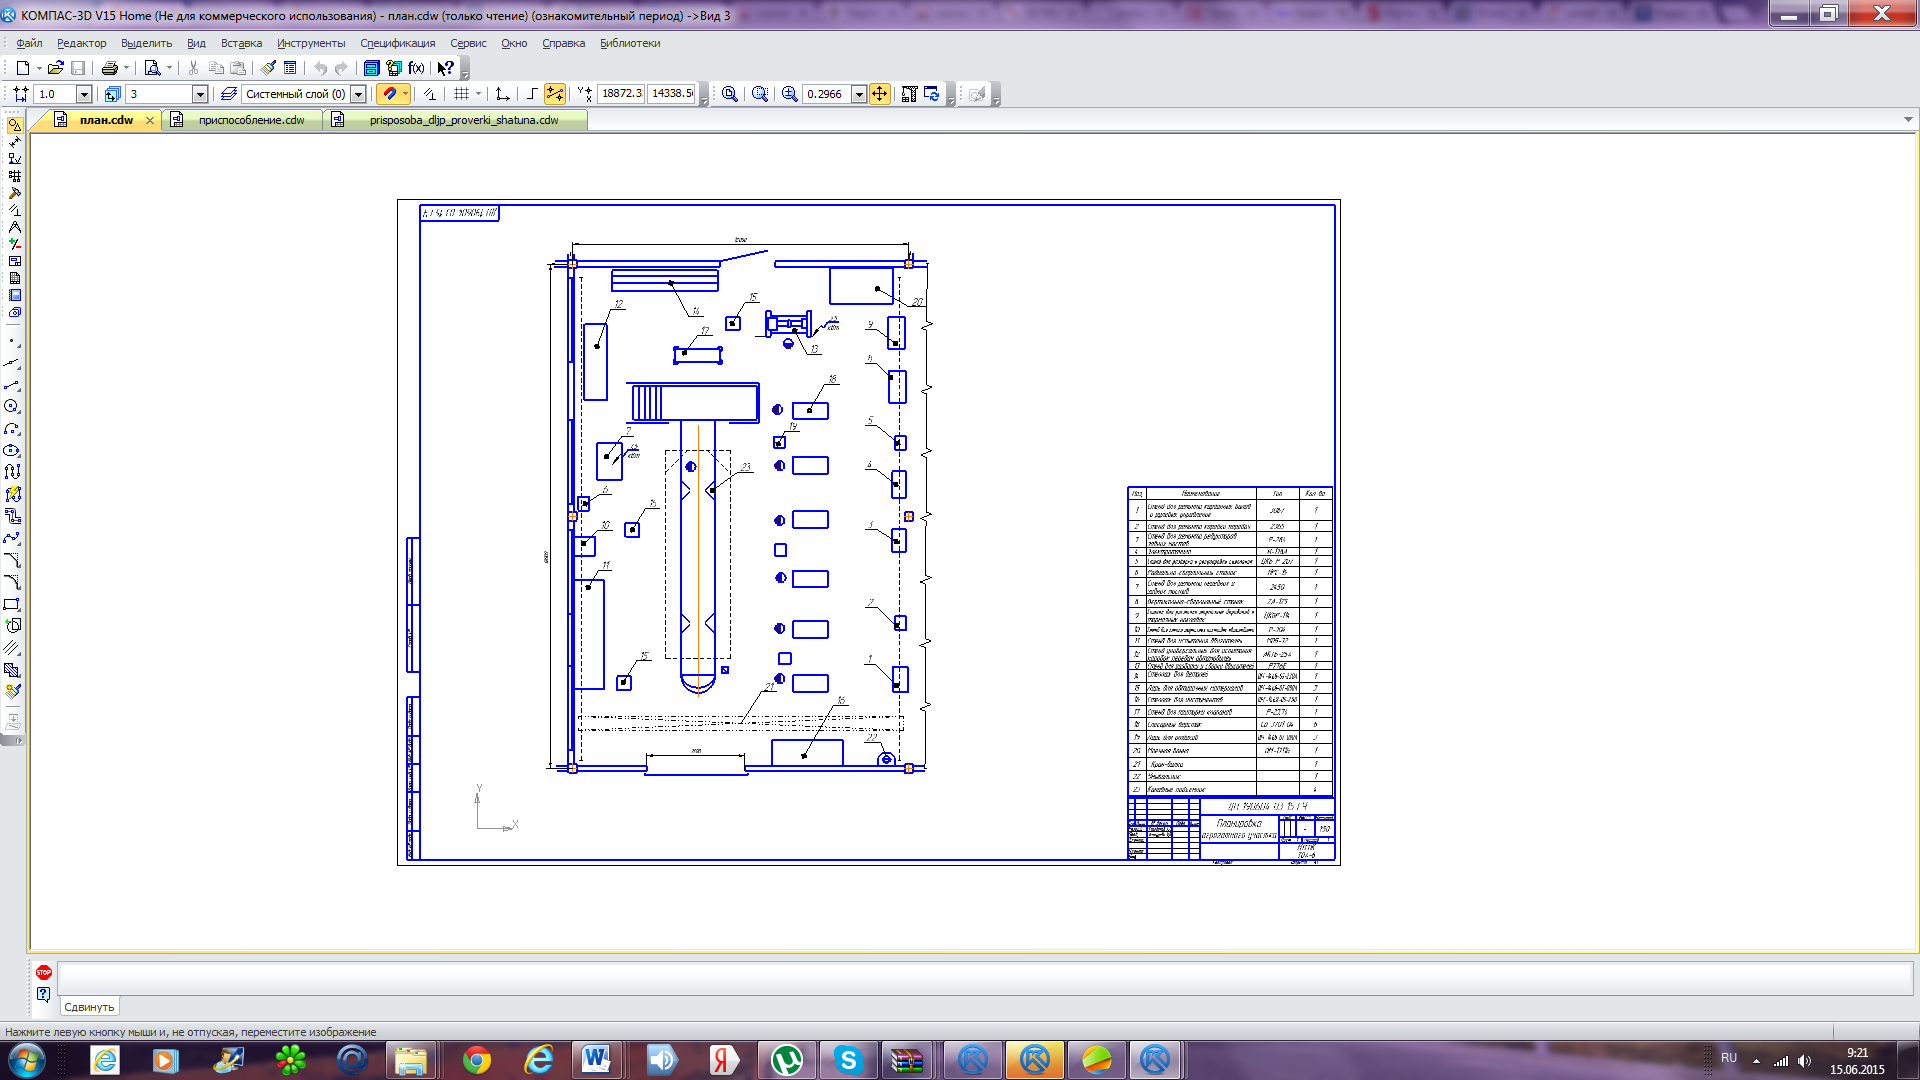Open the Инструменты menu
The height and width of the screenshot is (1080, 1920).
click(x=311, y=43)
